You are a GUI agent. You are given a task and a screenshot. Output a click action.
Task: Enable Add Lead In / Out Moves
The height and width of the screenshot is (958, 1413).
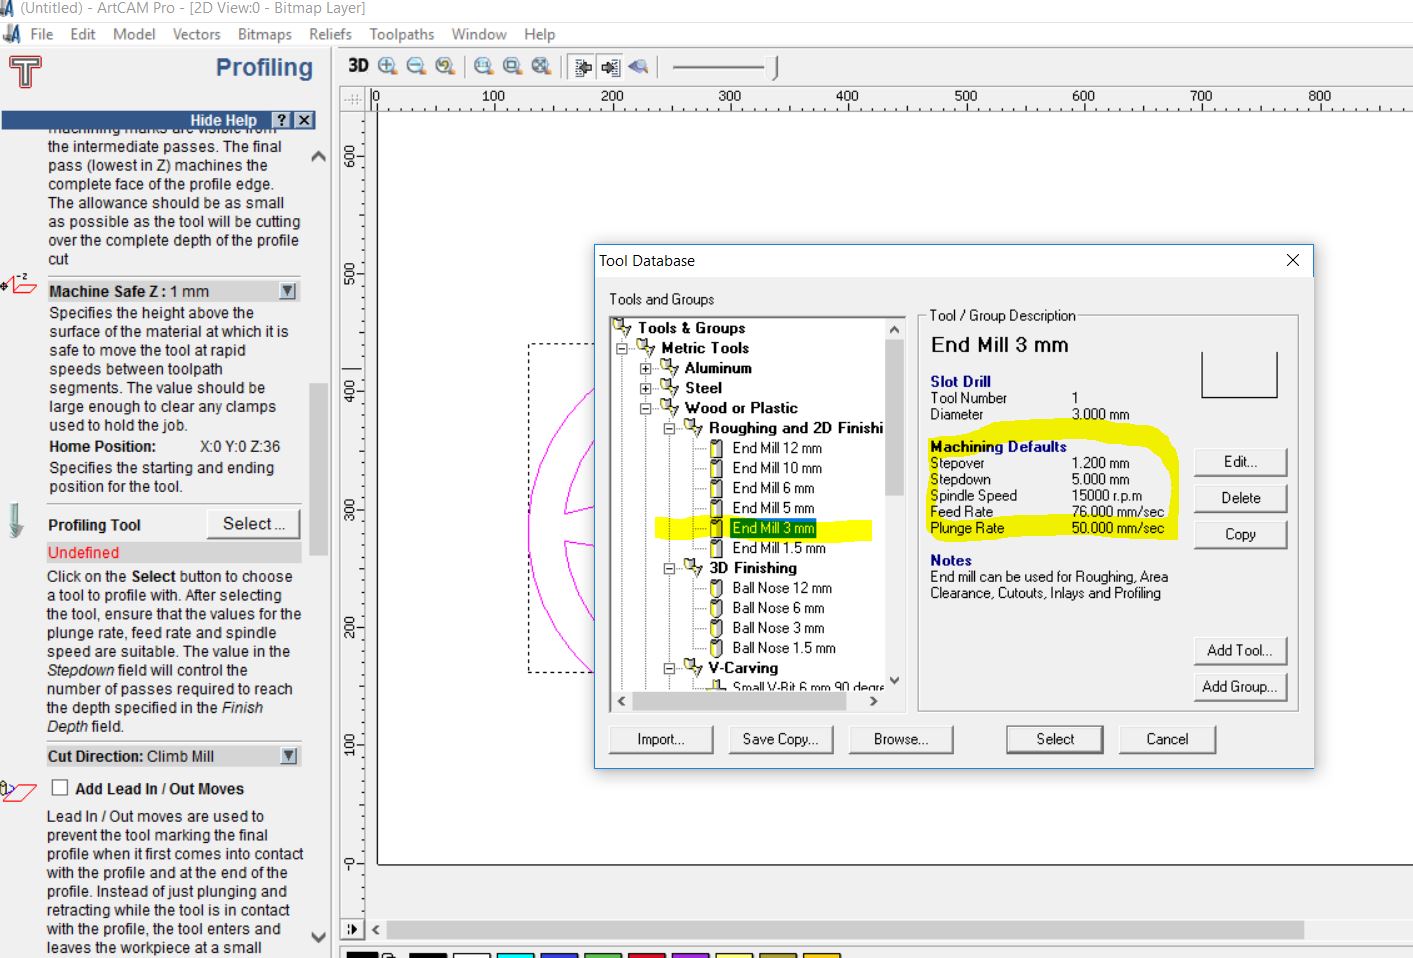point(60,788)
